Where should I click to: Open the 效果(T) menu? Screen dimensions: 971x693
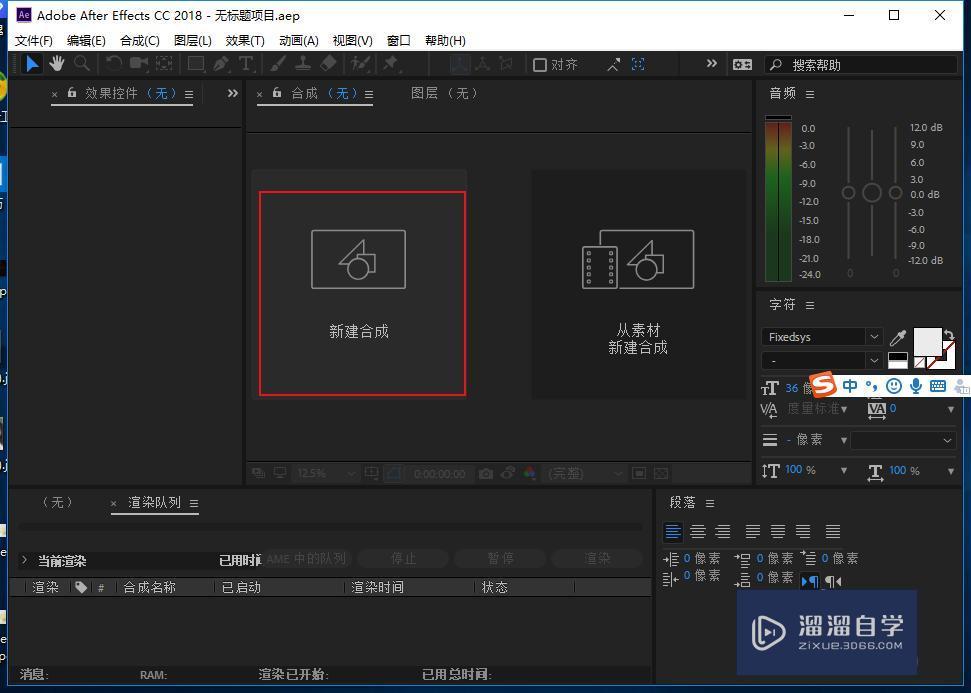[245, 41]
